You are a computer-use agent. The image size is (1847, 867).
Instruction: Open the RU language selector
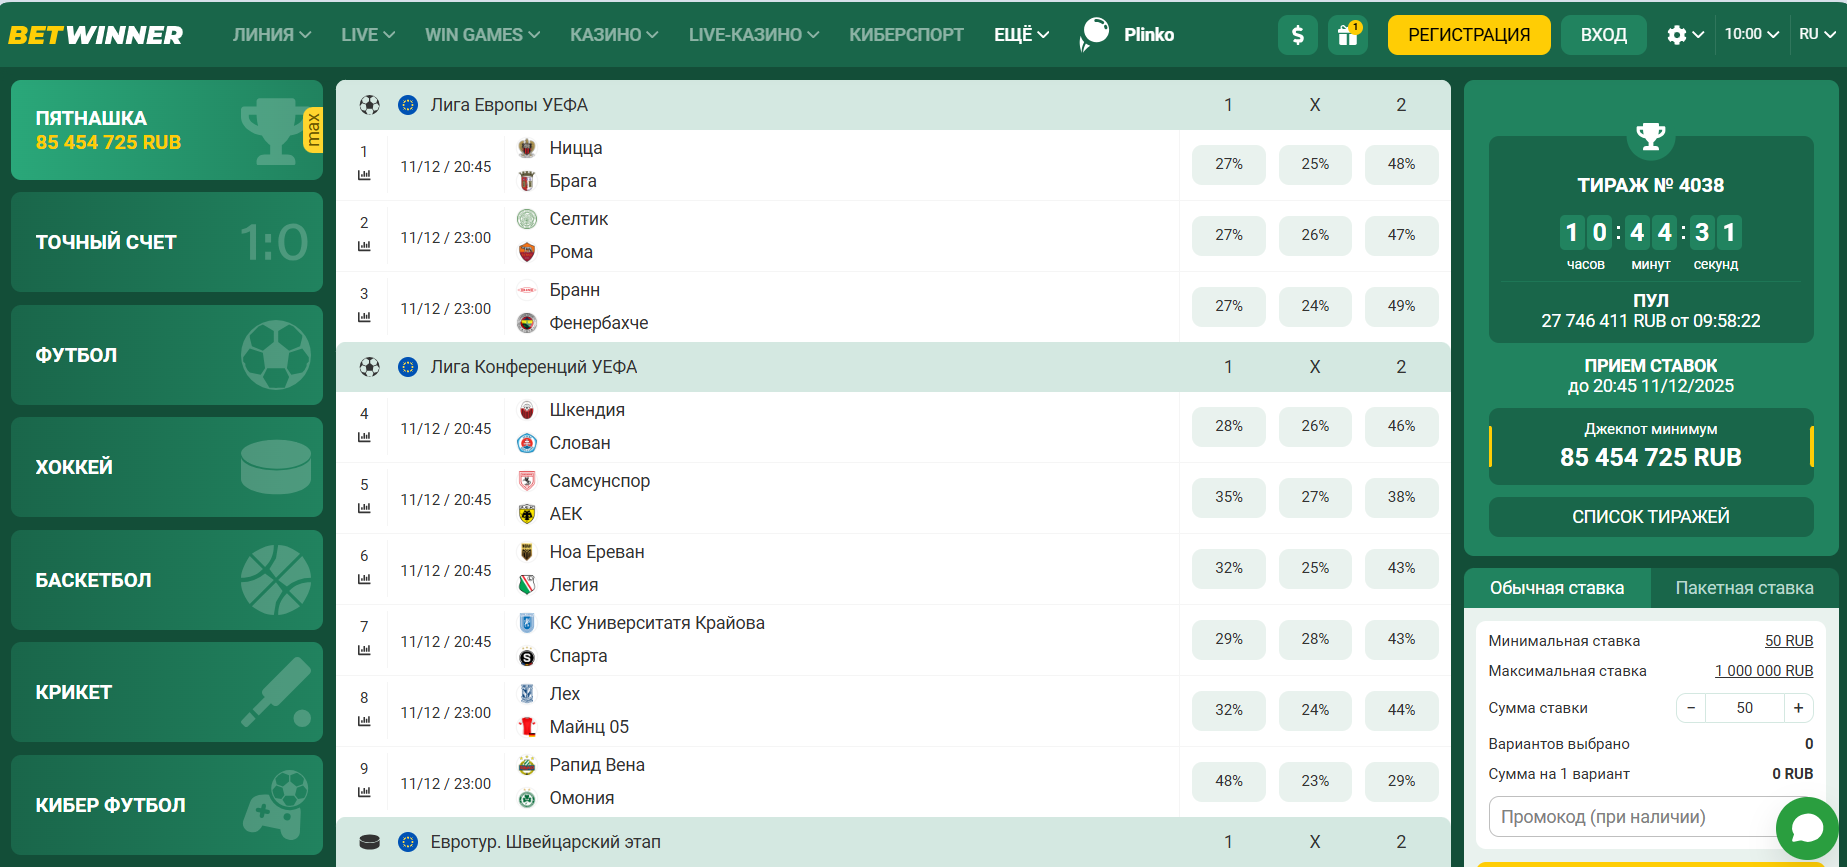click(1816, 34)
